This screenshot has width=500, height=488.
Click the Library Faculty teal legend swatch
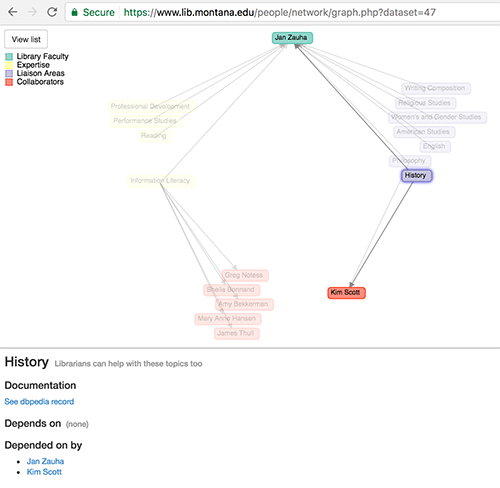pos(9,56)
